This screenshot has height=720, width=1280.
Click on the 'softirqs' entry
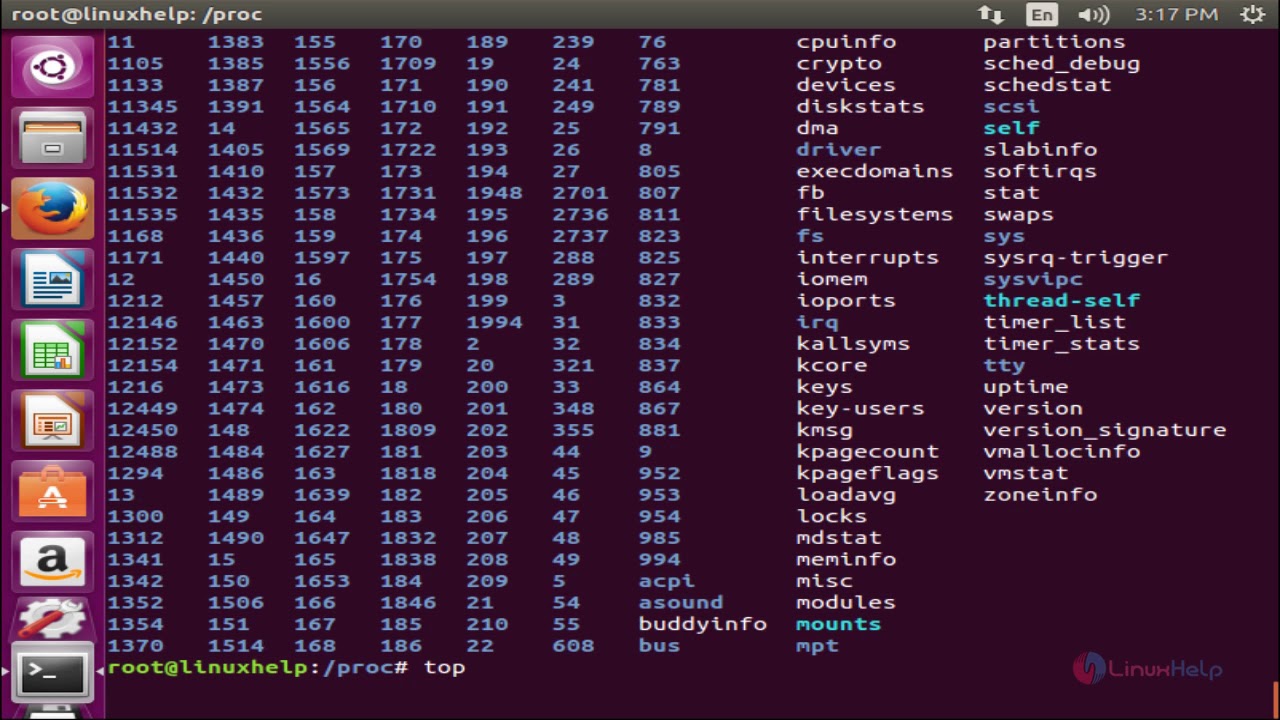click(x=1040, y=171)
